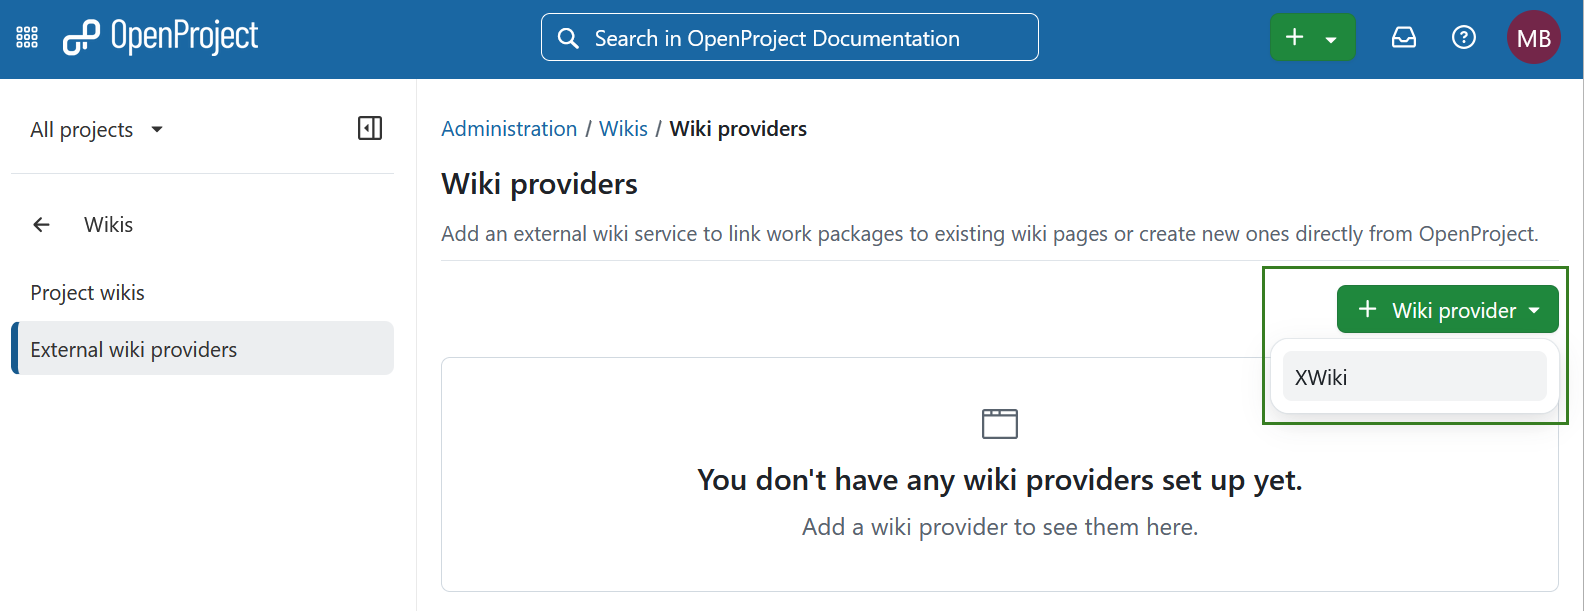The width and height of the screenshot is (1584, 611).
Task: Click the search magnifier icon
Action: pos(568,38)
